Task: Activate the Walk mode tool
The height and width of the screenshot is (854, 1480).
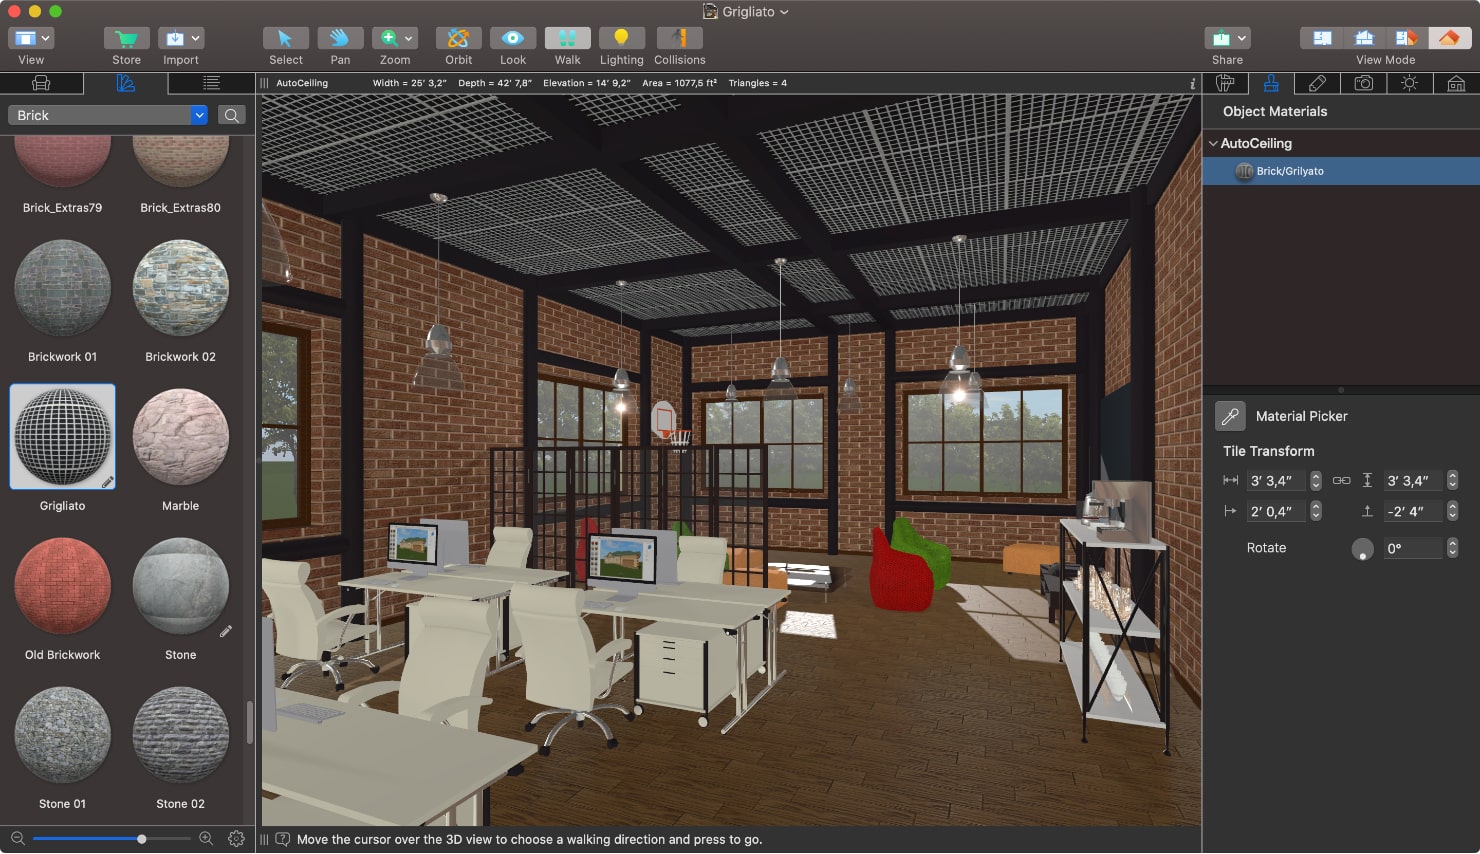Action: [567, 40]
